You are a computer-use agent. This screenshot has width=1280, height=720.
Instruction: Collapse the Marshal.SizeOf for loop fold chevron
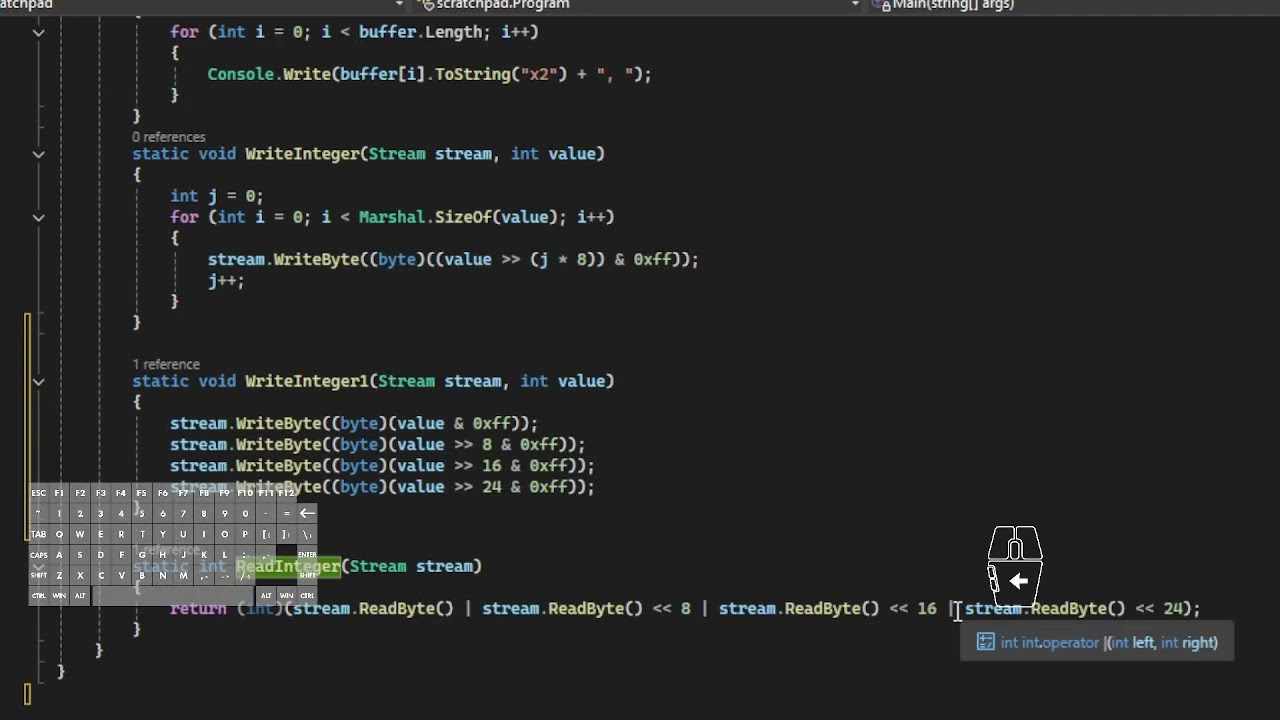point(38,217)
